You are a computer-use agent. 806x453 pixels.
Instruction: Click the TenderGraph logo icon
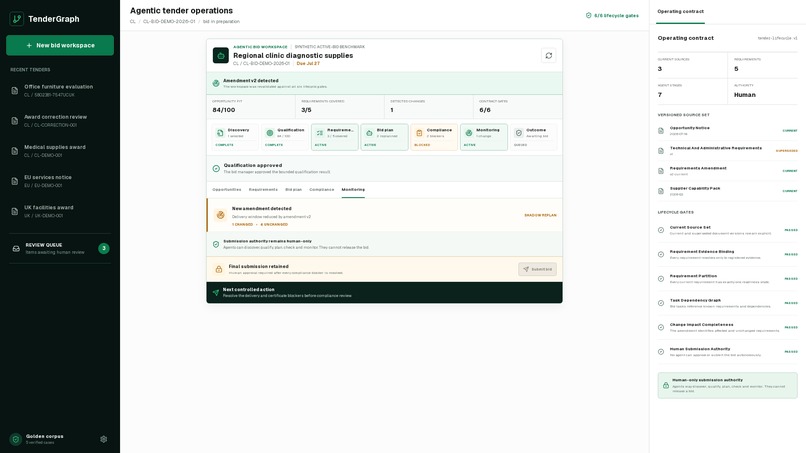(16, 19)
